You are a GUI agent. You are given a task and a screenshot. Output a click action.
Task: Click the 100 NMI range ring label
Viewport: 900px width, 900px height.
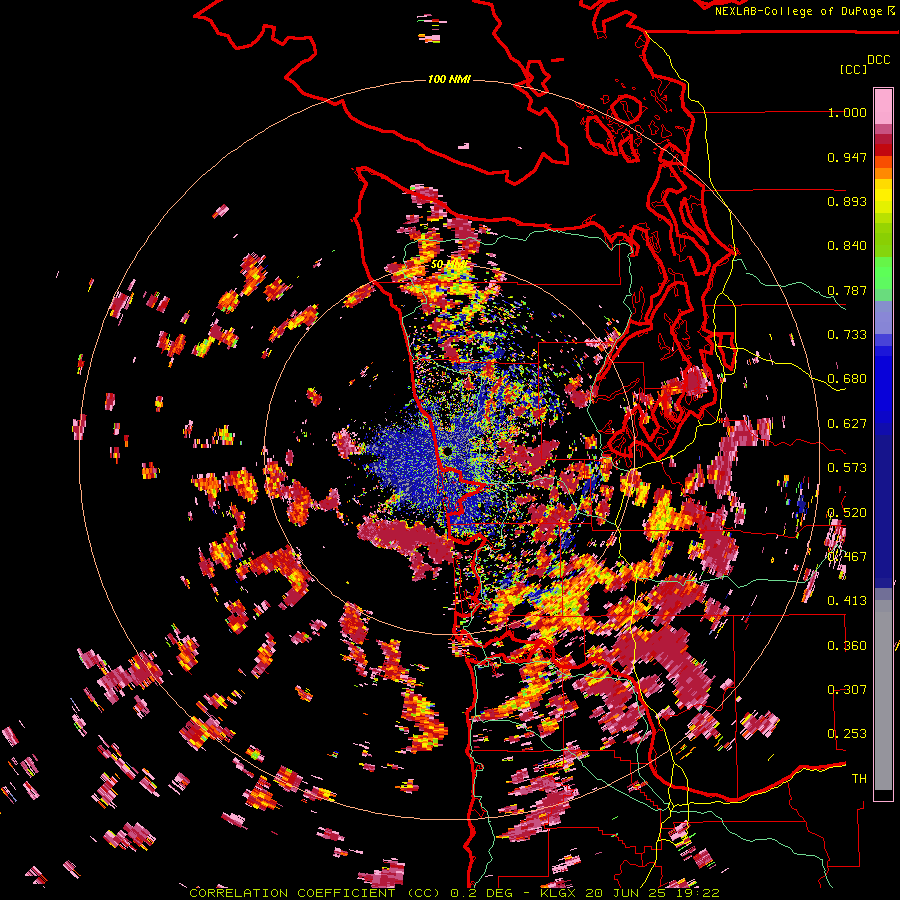coord(449,79)
